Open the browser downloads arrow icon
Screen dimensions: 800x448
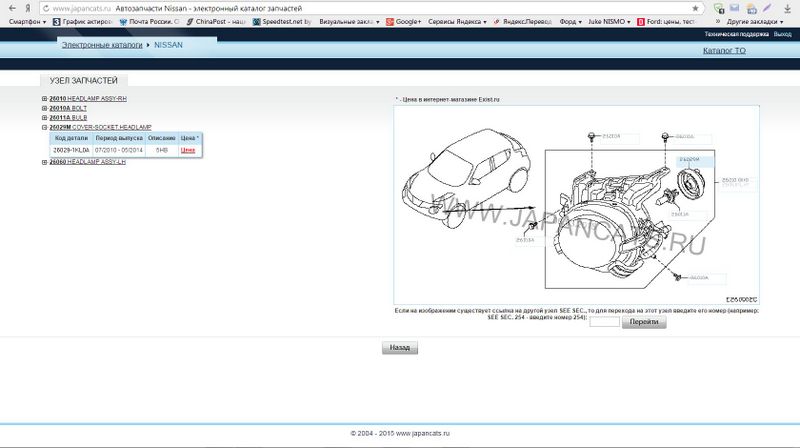point(787,8)
